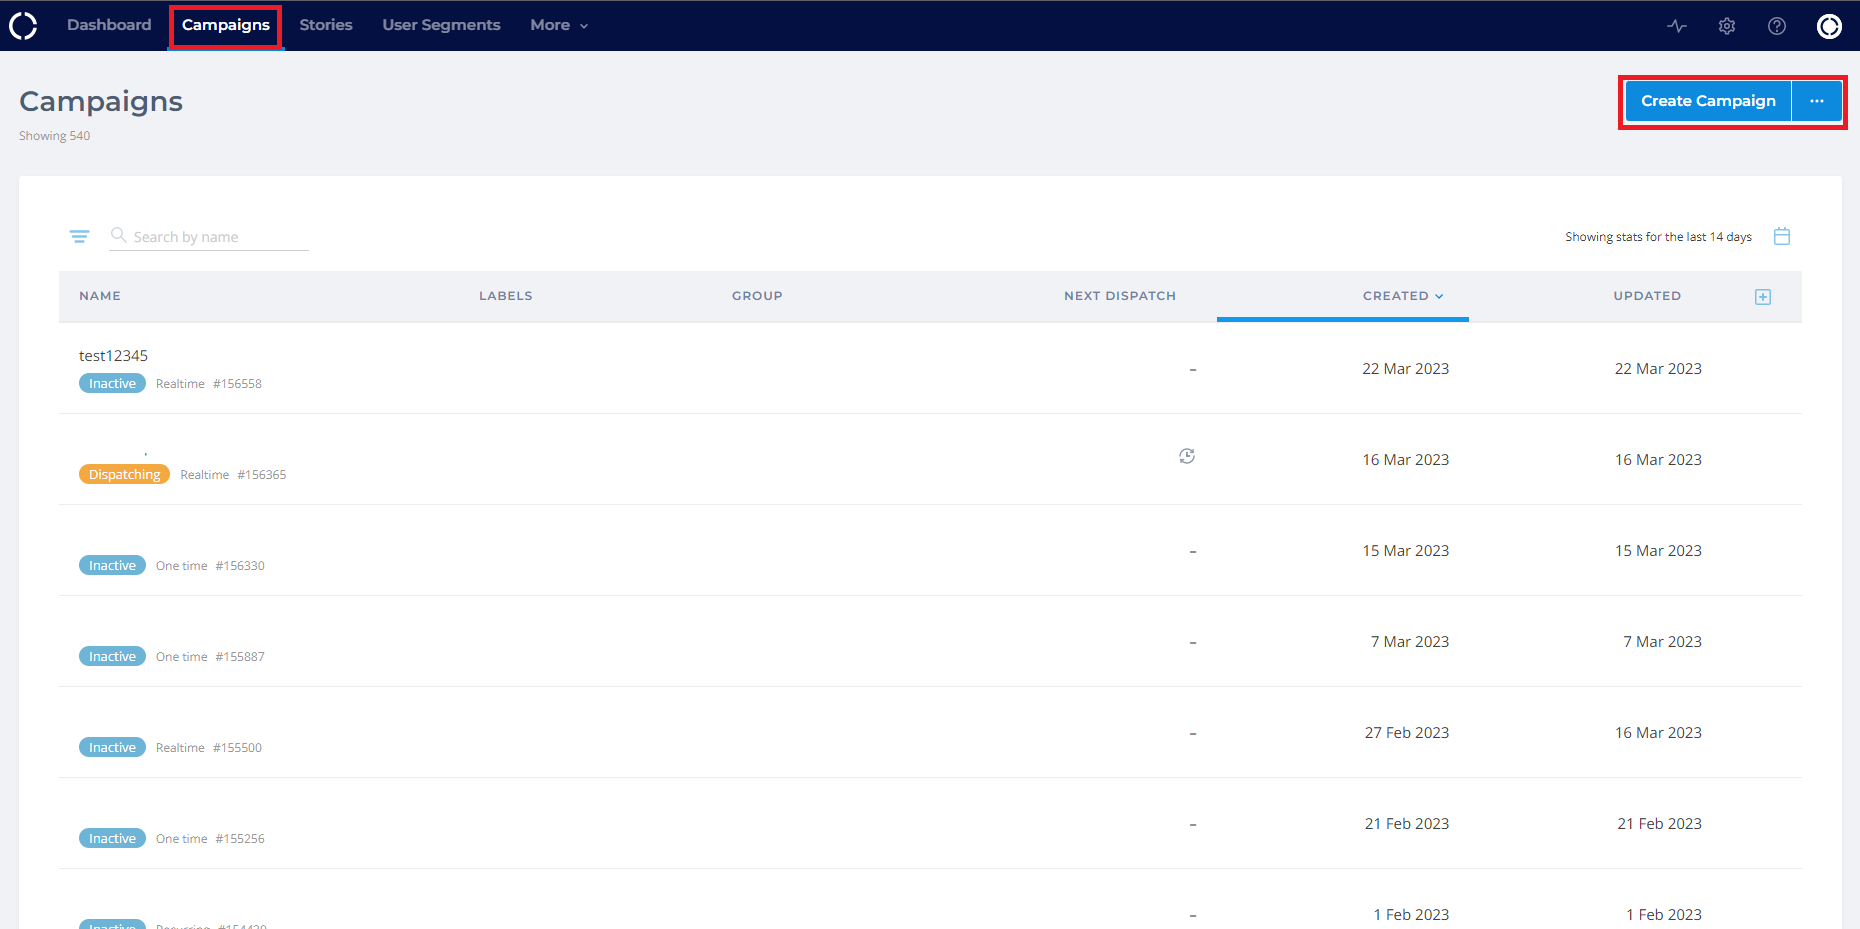Switch to the Dashboard tab
This screenshot has height=929, width=1860.
(x=109, y=25)
